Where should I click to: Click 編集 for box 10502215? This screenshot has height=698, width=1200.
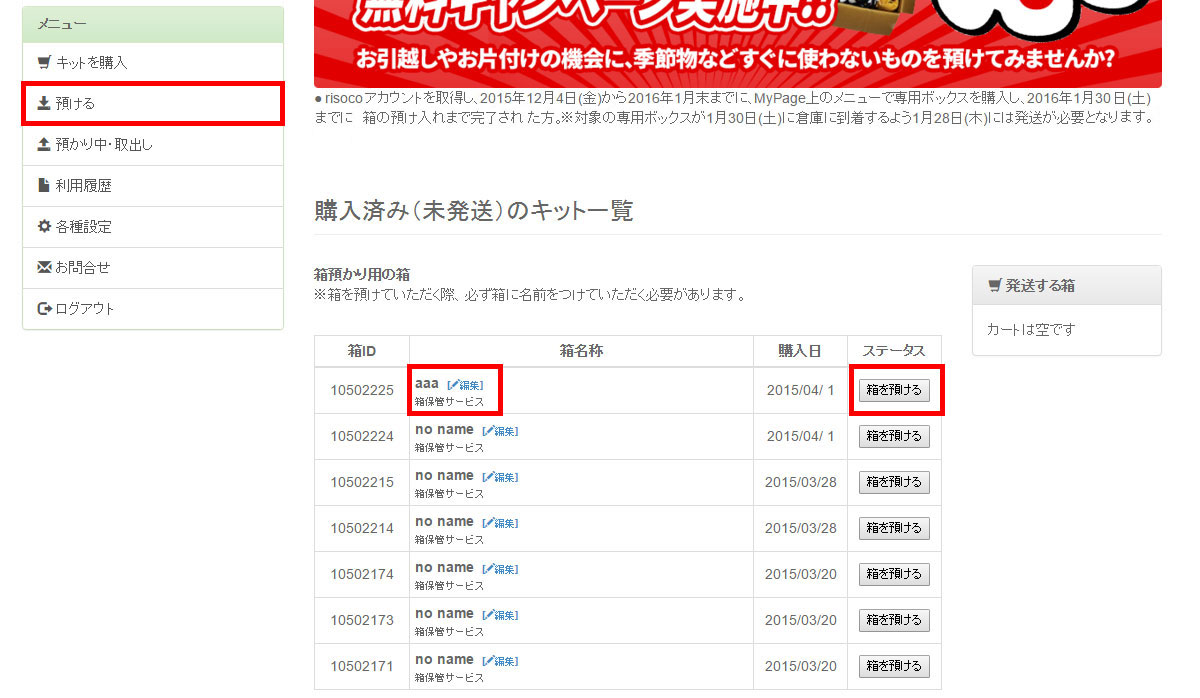tap(500, 477)
